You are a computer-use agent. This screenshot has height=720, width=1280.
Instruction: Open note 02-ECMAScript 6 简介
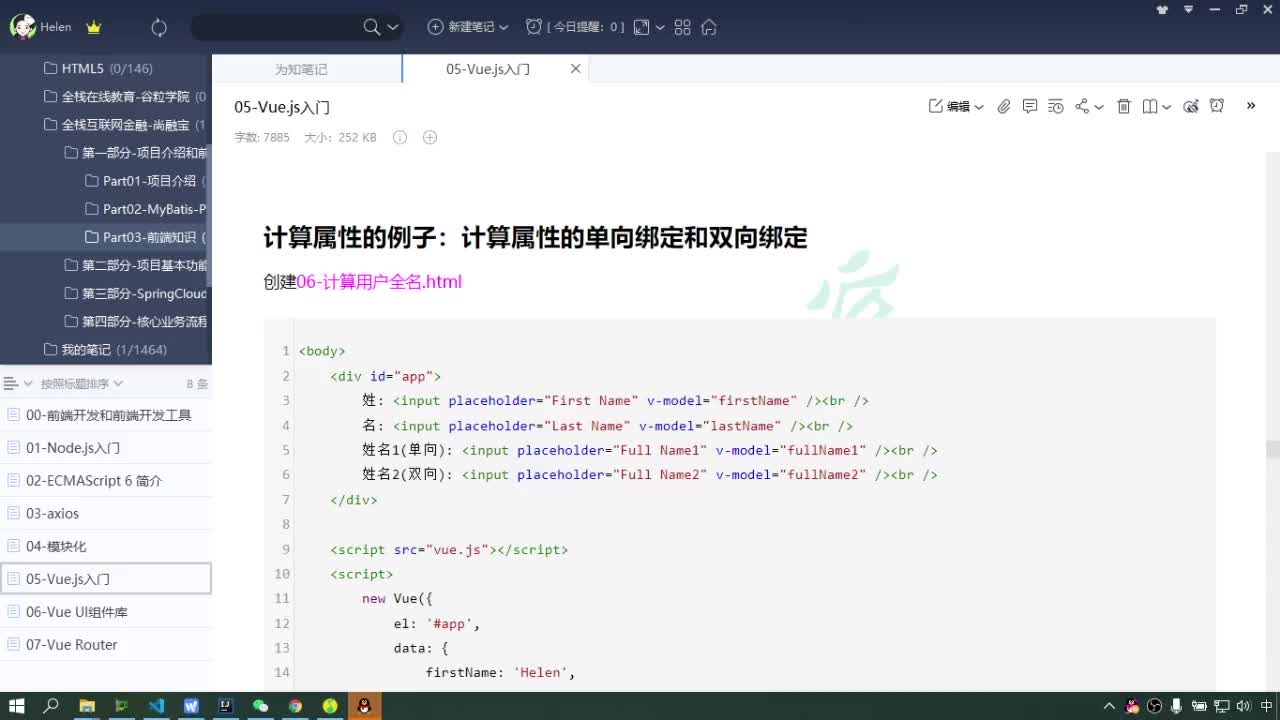coord(106,481)
